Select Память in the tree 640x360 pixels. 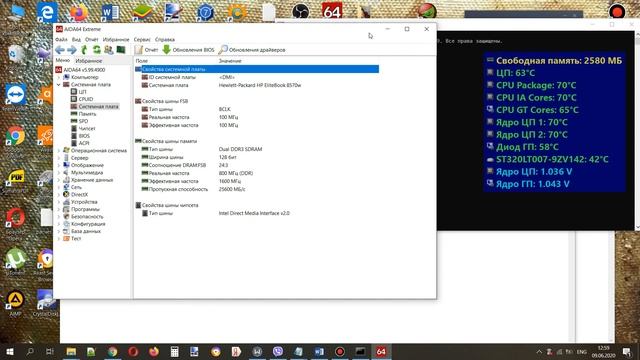click(x=84, y=114)
